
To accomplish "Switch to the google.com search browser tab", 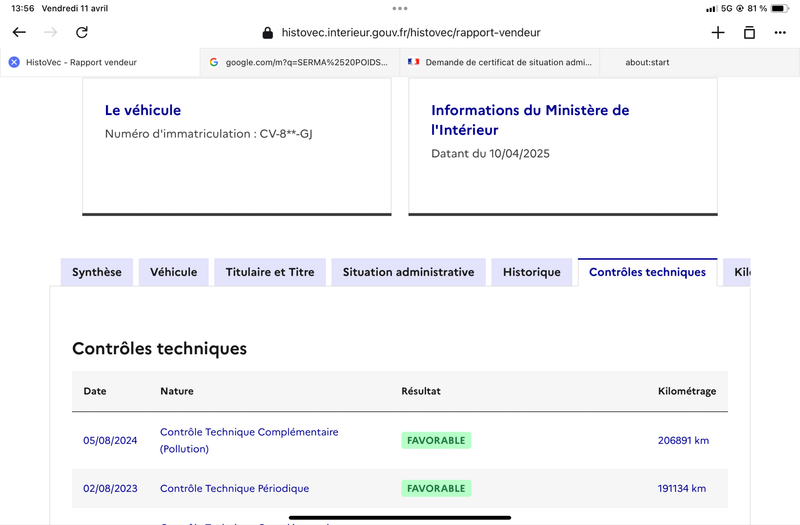I will pos(299,62).
